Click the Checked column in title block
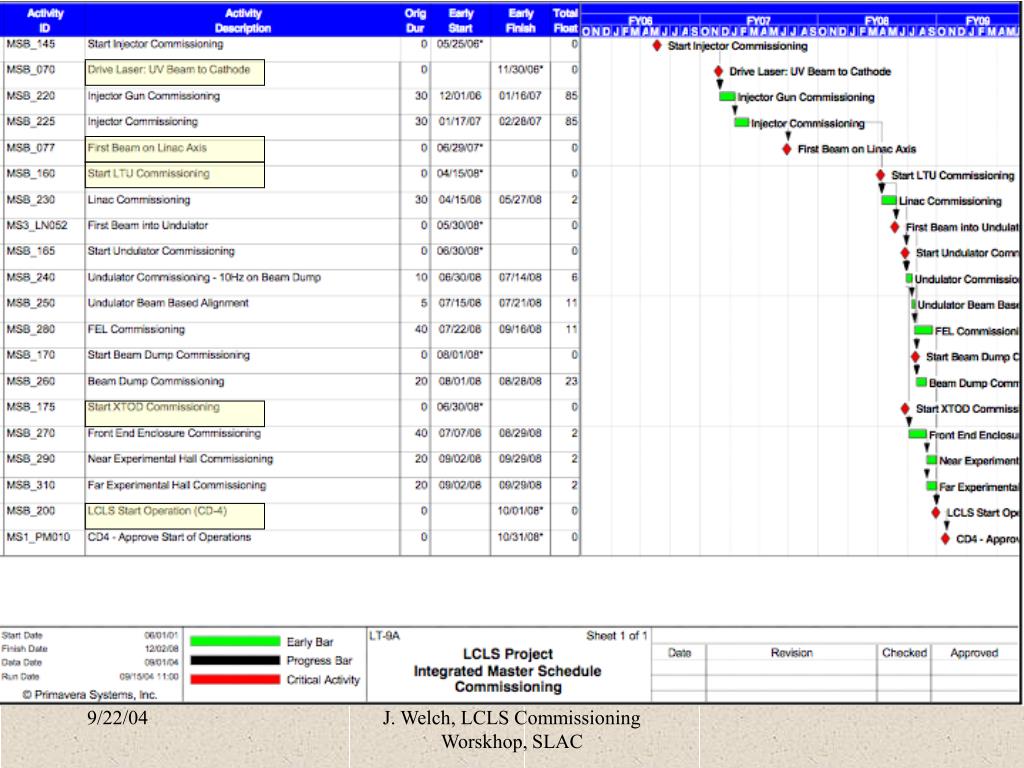 [904, 652]
